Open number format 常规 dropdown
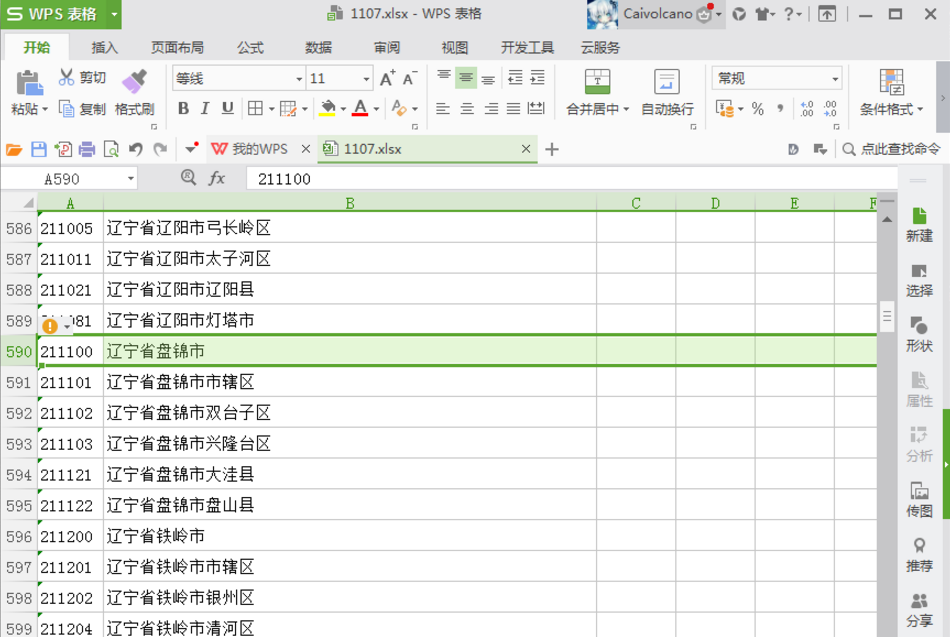This screenshot has height=637, width=950. pyautogui.click(x=835, y=79)
